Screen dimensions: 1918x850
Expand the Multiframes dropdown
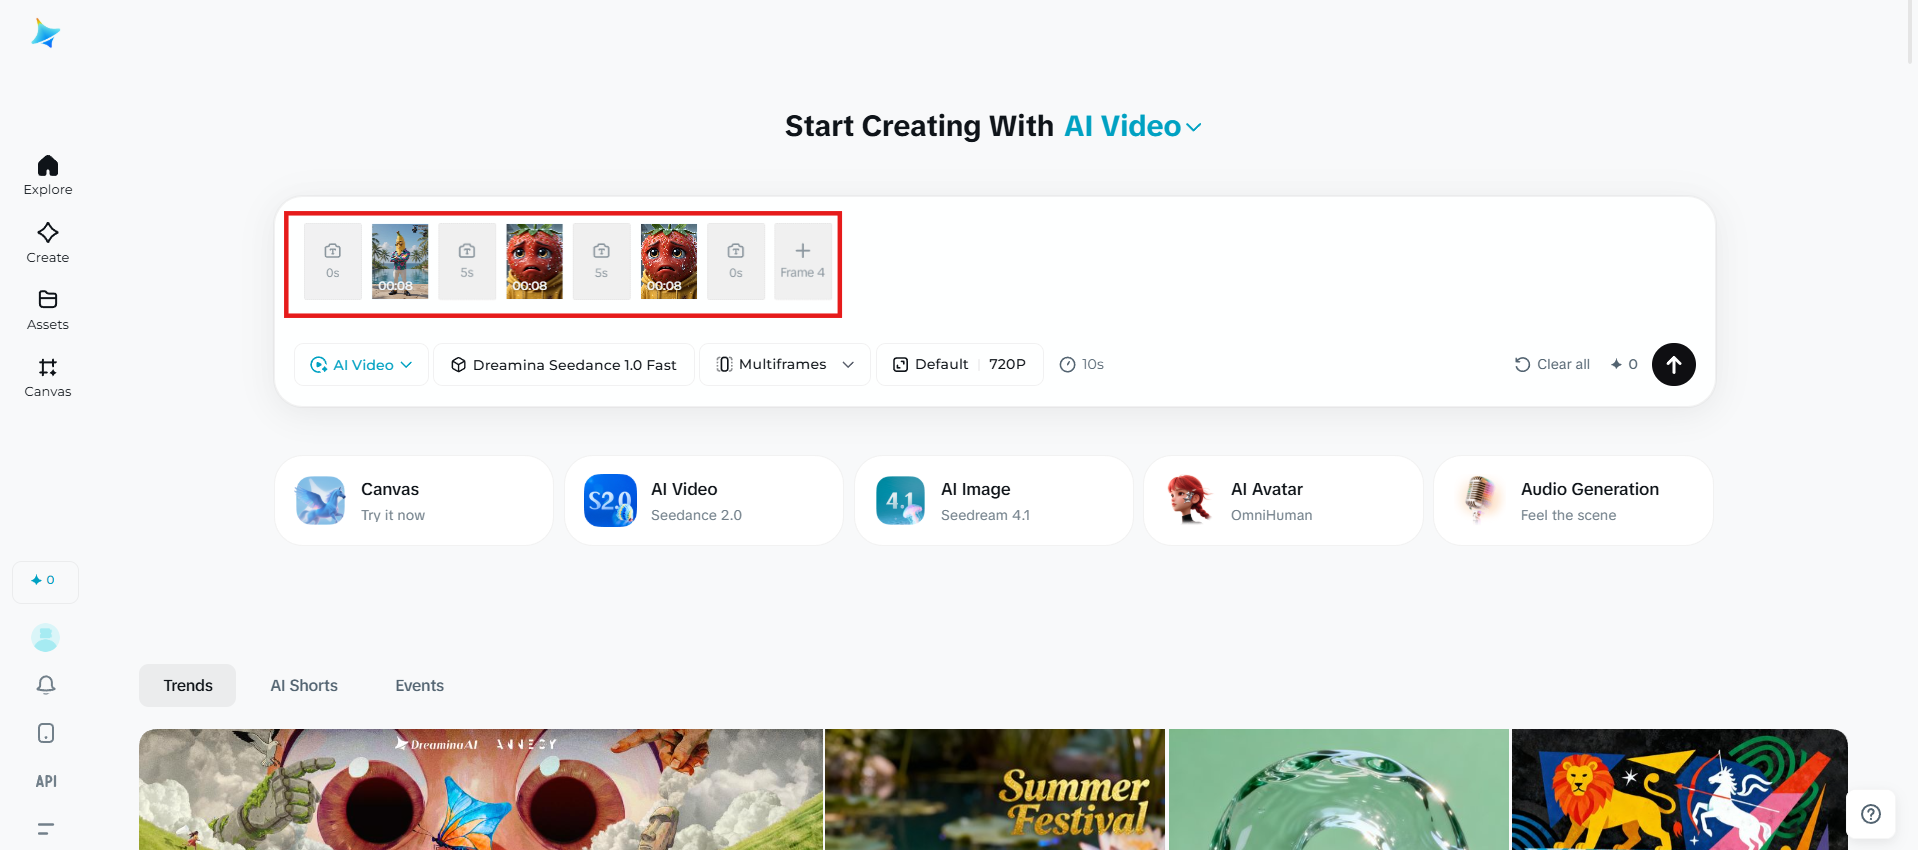tap(785, 365)
